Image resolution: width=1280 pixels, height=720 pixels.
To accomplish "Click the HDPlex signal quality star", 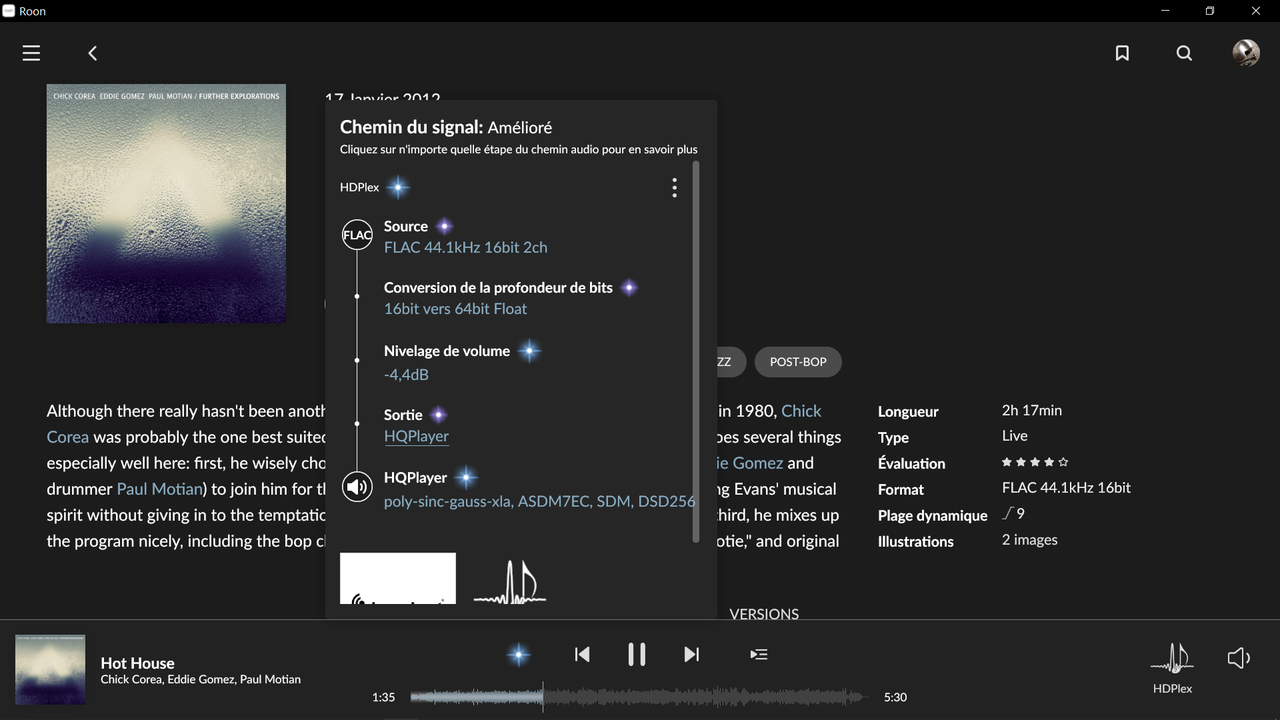I will (x=398, y=187).
